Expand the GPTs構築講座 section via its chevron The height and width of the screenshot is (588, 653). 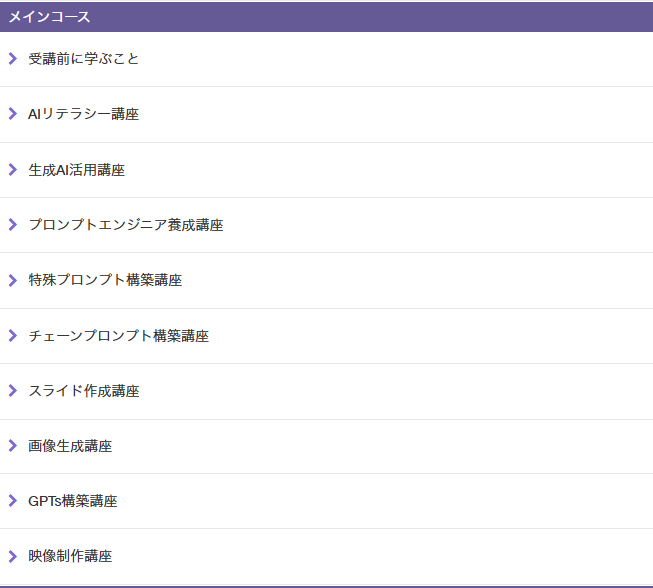click(x=13, y=501)
